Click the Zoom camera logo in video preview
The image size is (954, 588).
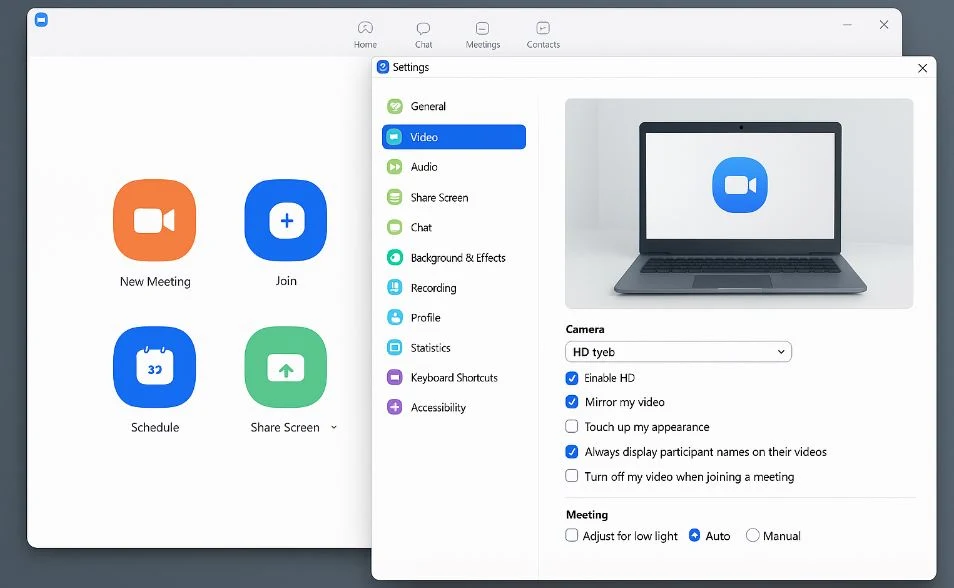point(740,185)
